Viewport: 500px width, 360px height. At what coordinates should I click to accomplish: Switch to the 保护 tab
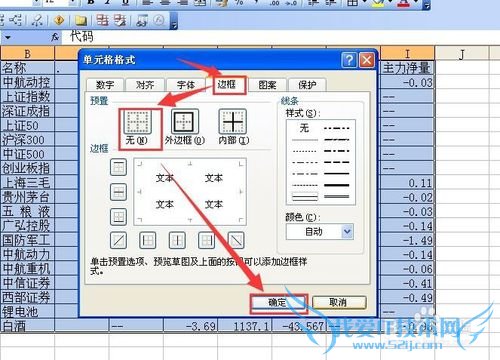point(307,85)
